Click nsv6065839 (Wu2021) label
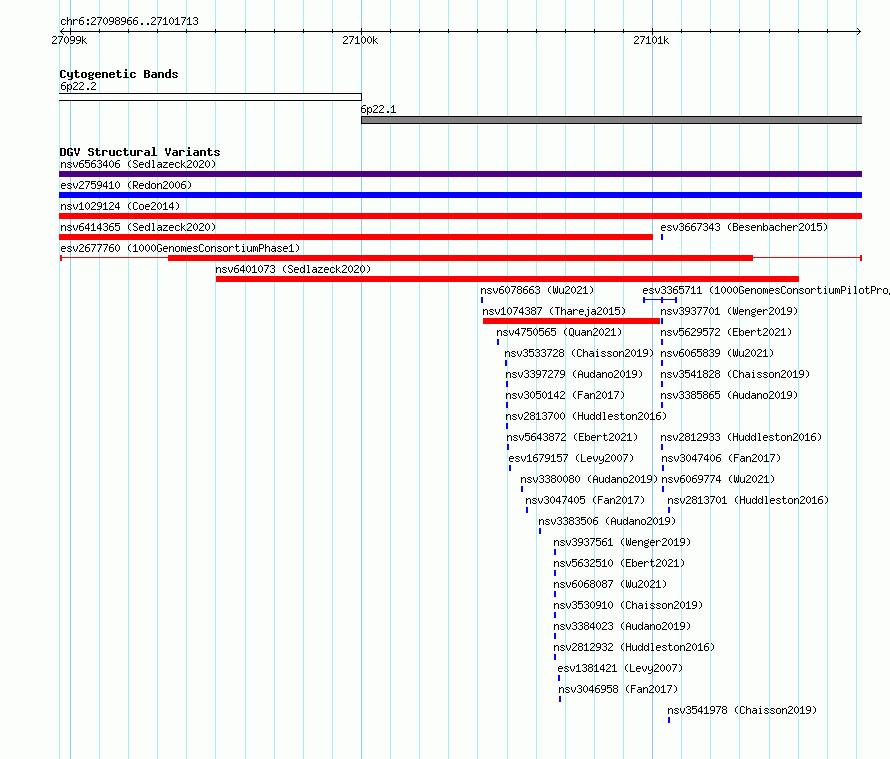 (717, 353)
